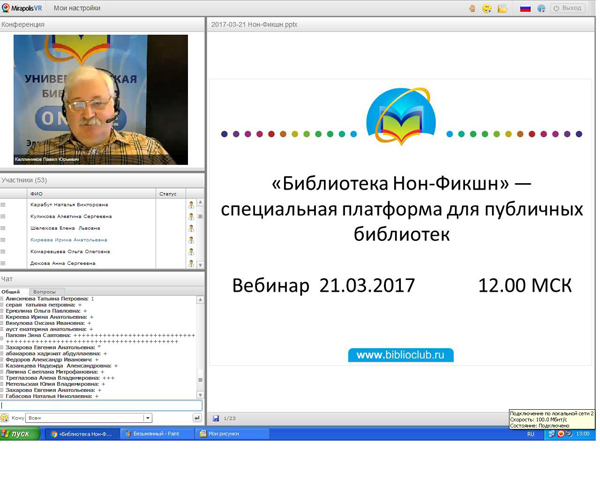This screenshot has height=480, width=600.
Task: Toggle checkbox beside Дюкова Анна Сергеевна
Action: pos(3,263)
